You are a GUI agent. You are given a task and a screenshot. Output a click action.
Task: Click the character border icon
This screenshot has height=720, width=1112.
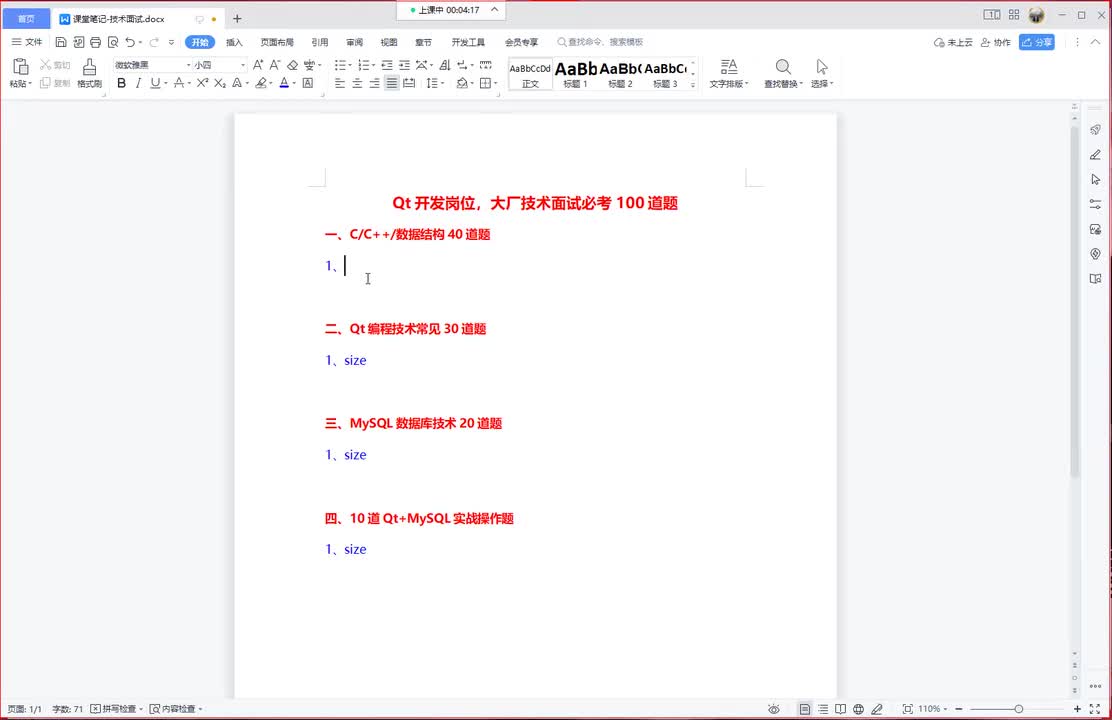pos(308,83)
